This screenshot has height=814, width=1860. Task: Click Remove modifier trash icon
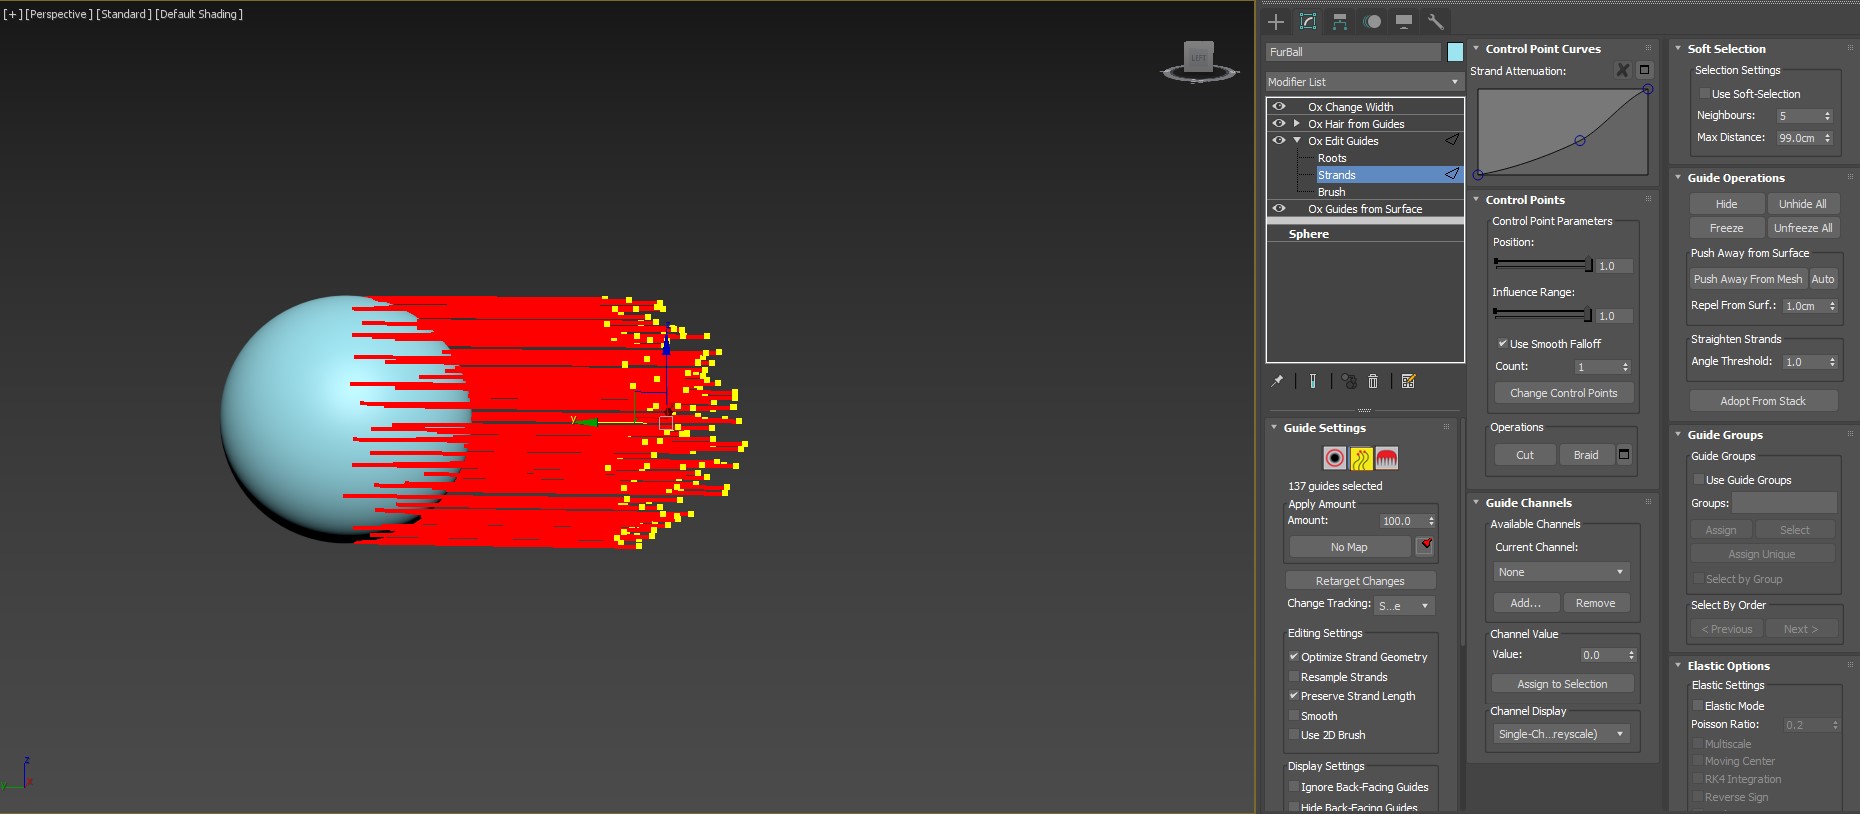point(1373,381)
